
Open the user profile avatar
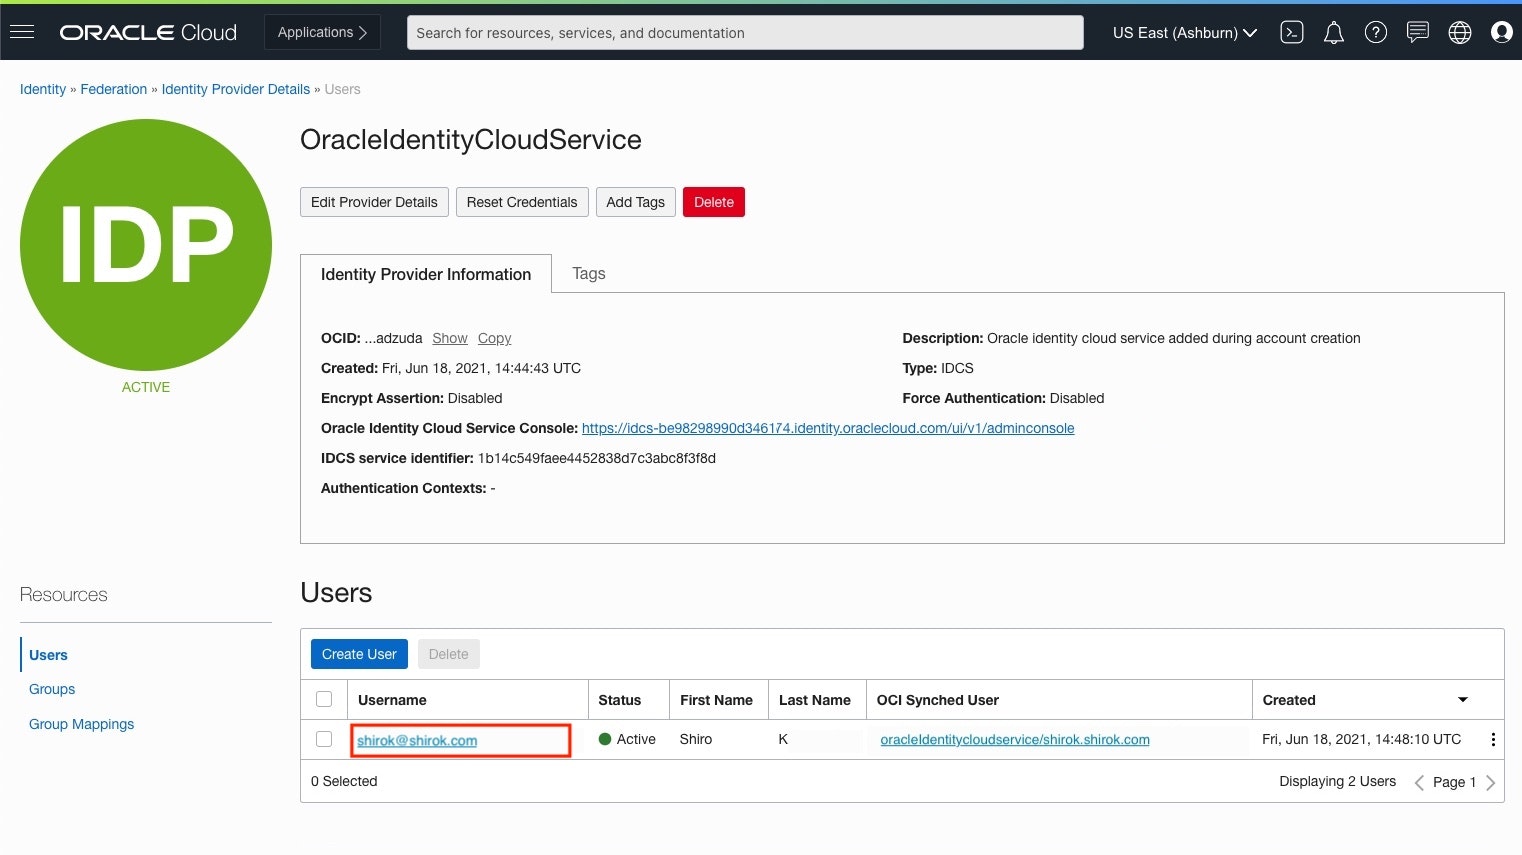pos(1502,33)
